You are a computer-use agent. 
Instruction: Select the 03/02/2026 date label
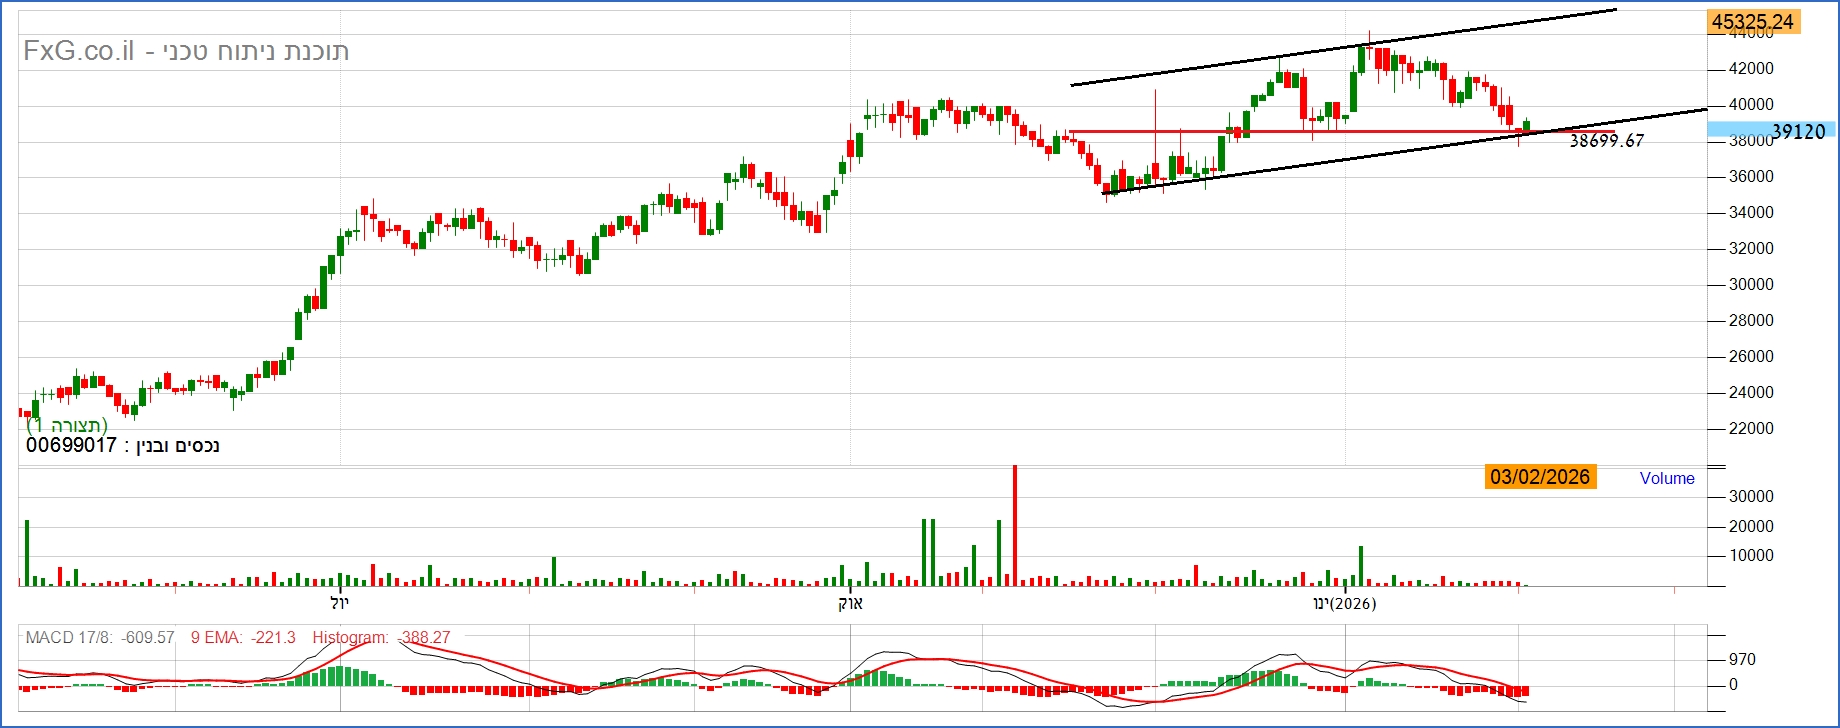[x=1540, y=477]
